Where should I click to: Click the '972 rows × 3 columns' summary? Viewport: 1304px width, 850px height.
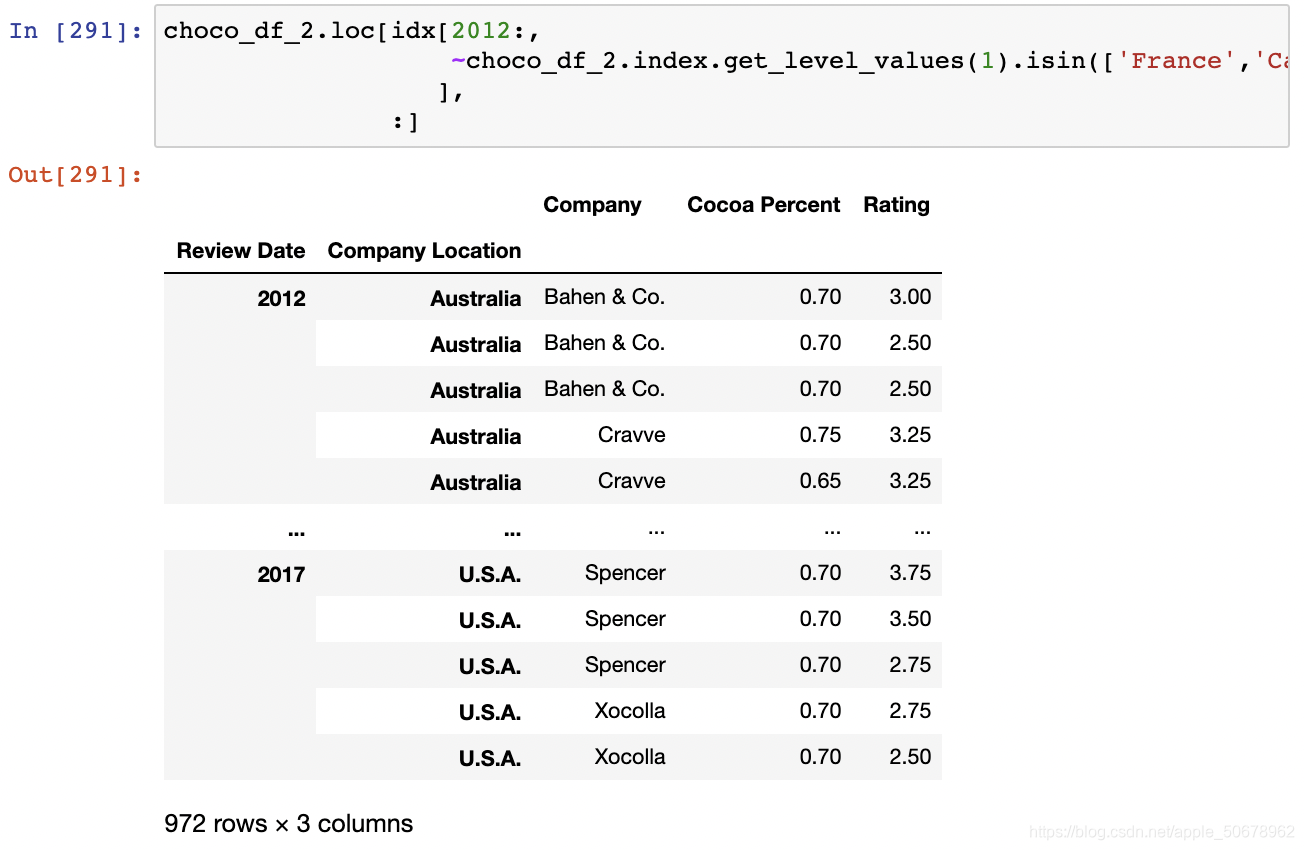[x=289, y=824]
